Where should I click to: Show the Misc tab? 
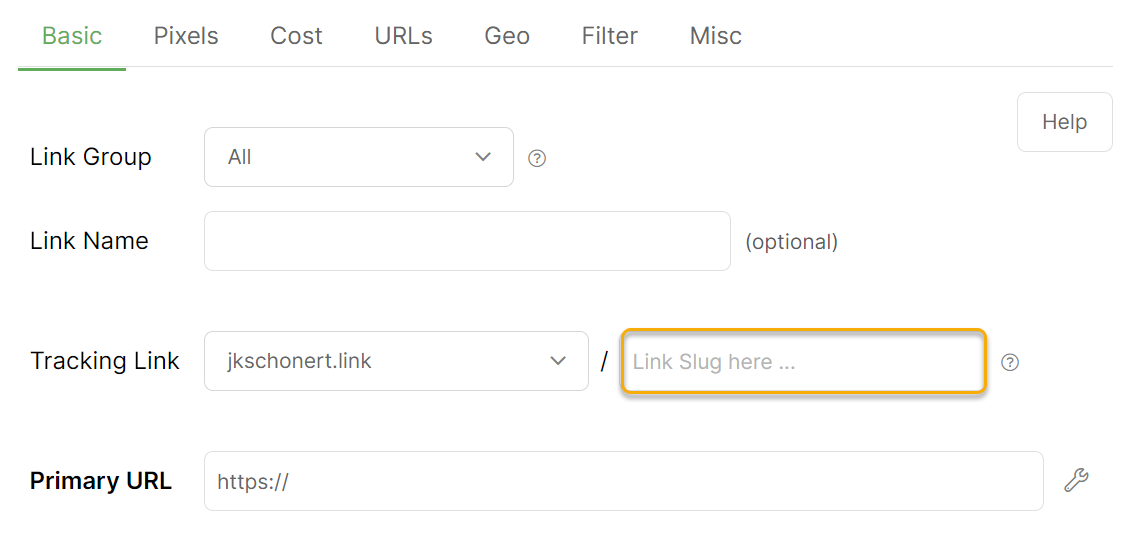[x=716, y=37]
